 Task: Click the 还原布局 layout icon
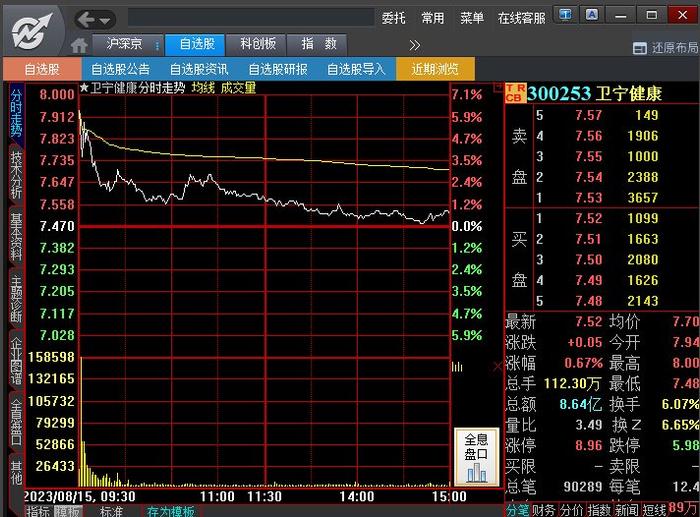coord(640,48)
